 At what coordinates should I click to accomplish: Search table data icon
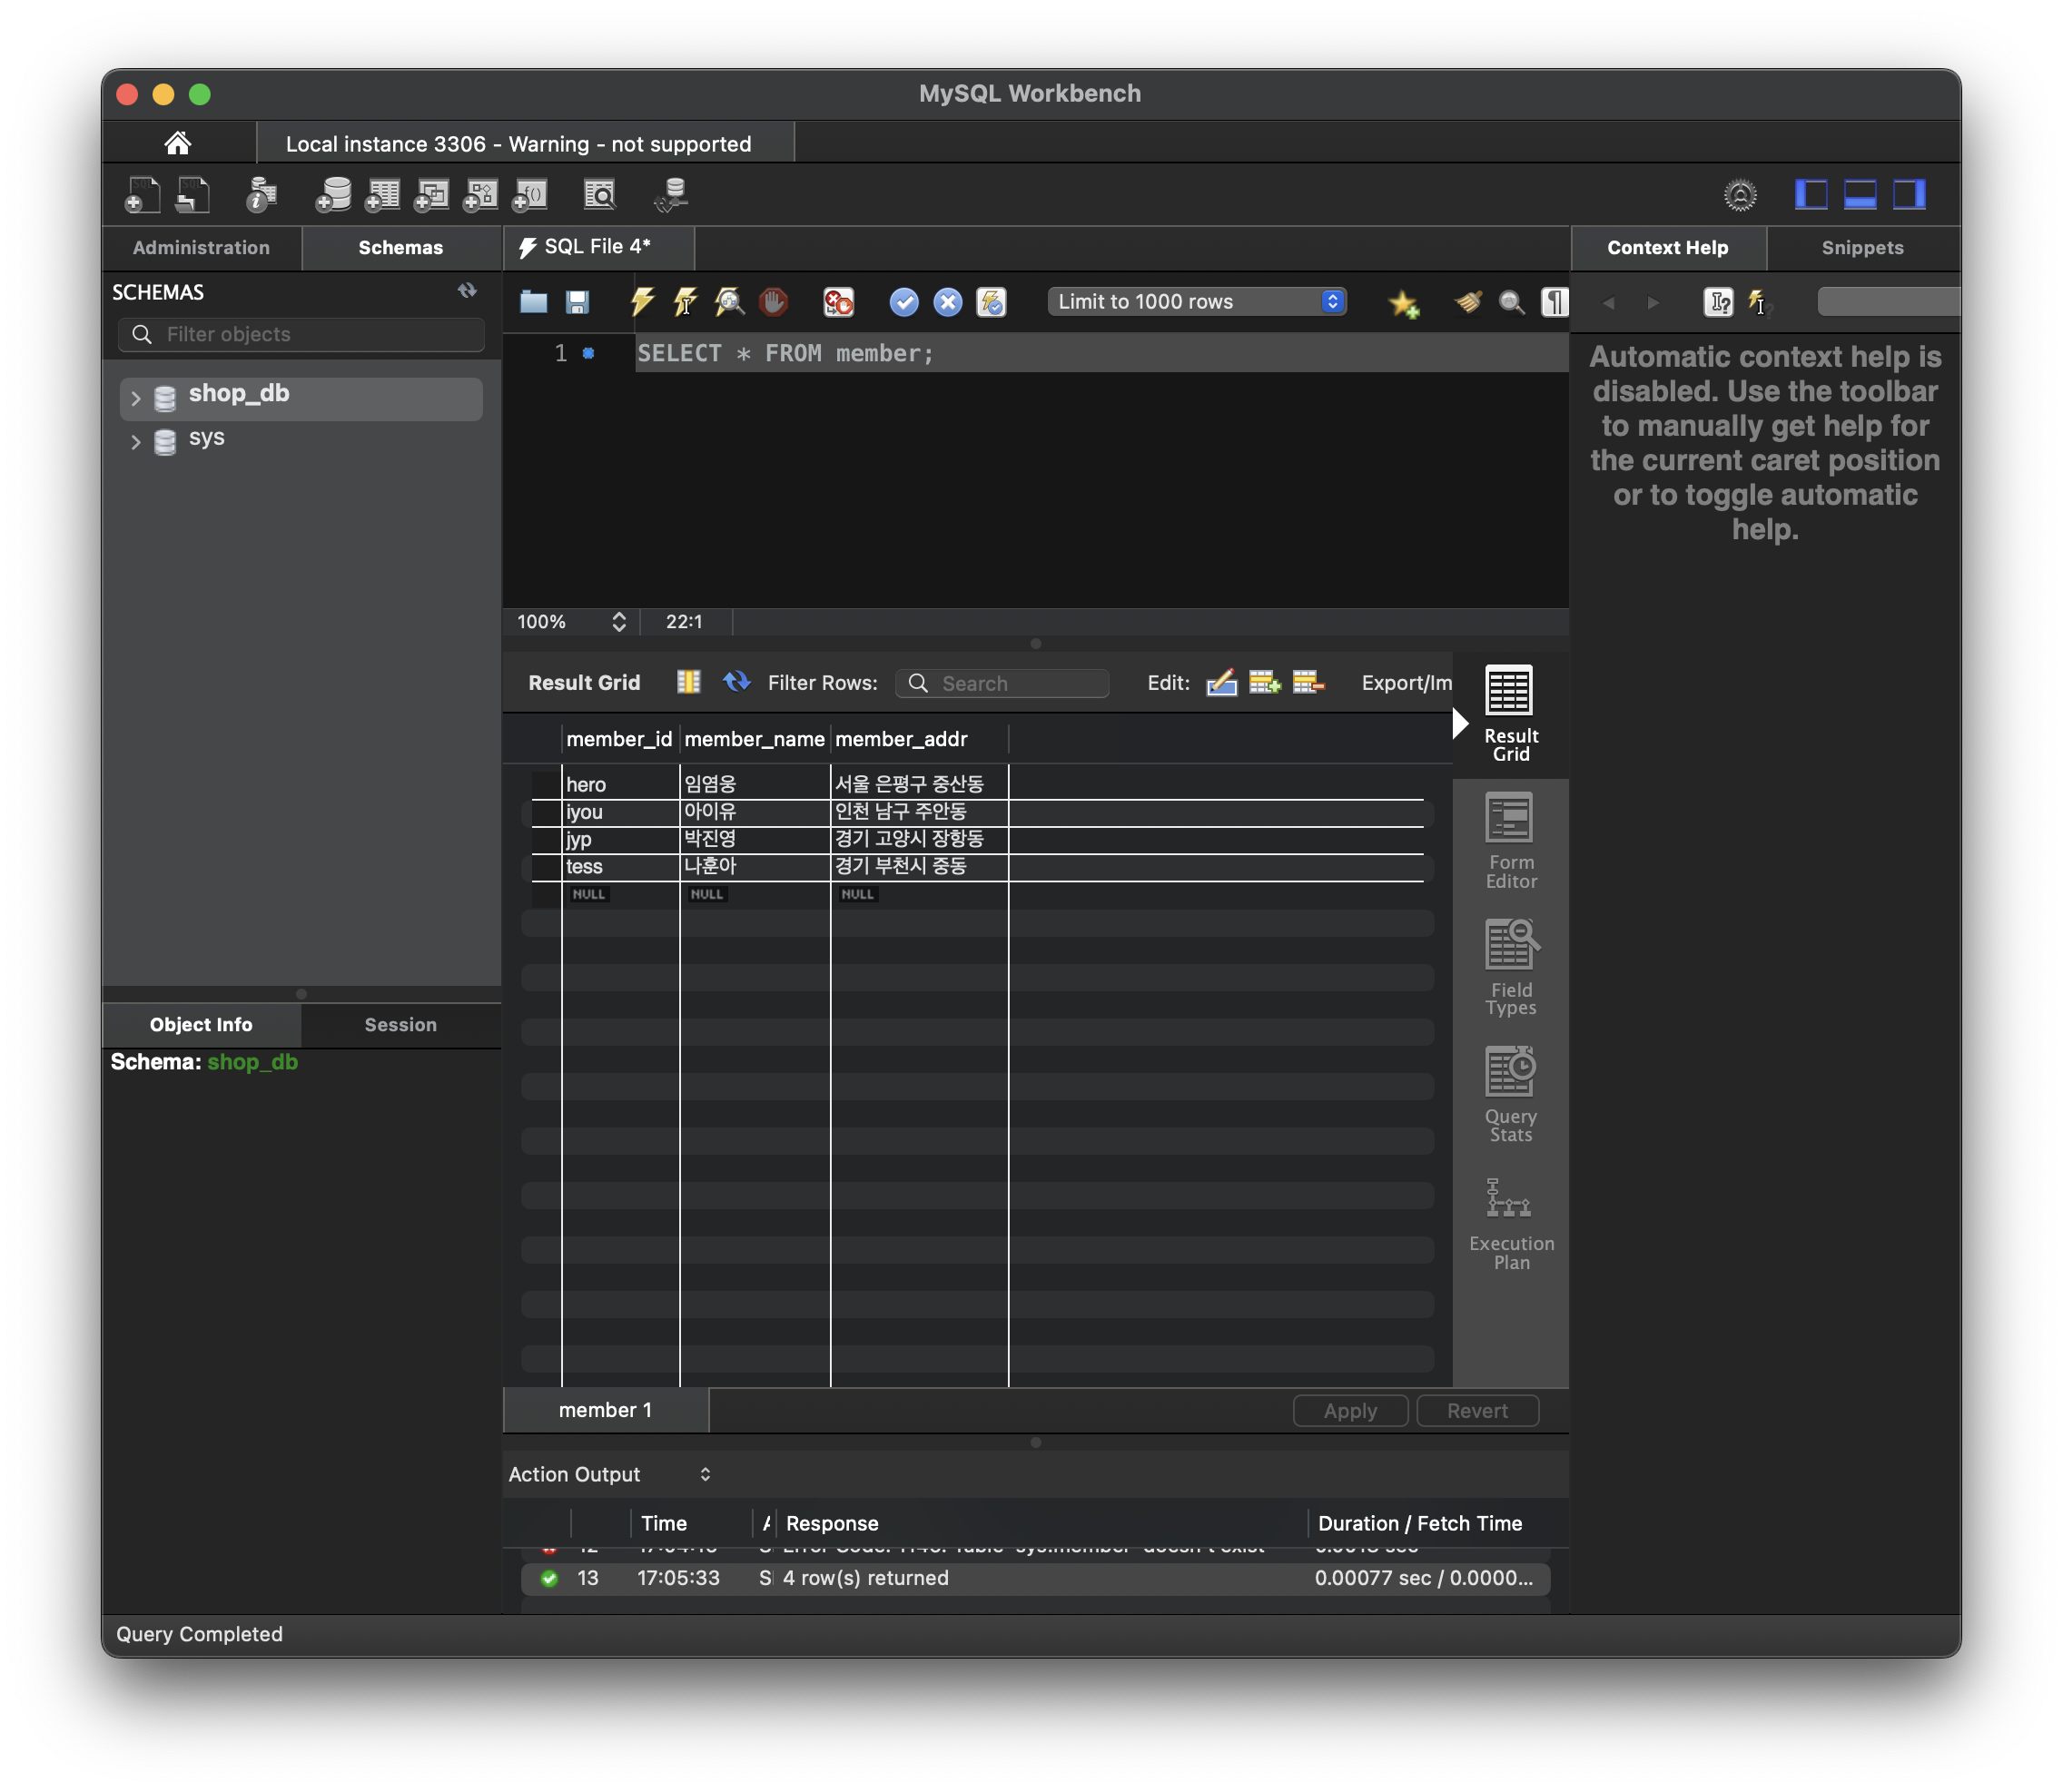click(600, 194)
